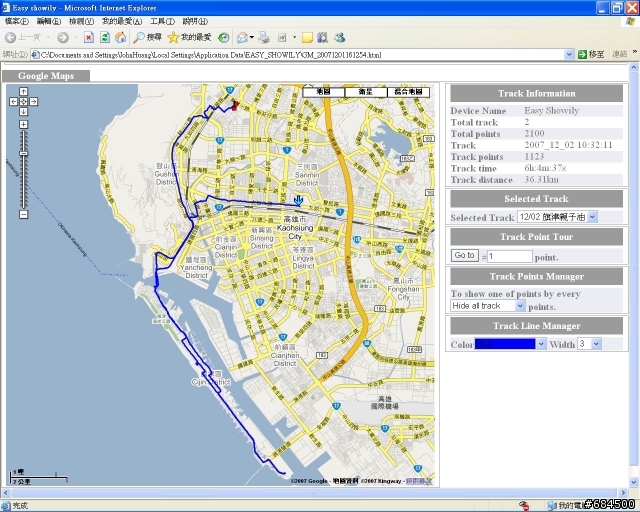Open the Favorites (A) menu
This screenshot has width=640, height=512.
point(122,21)
